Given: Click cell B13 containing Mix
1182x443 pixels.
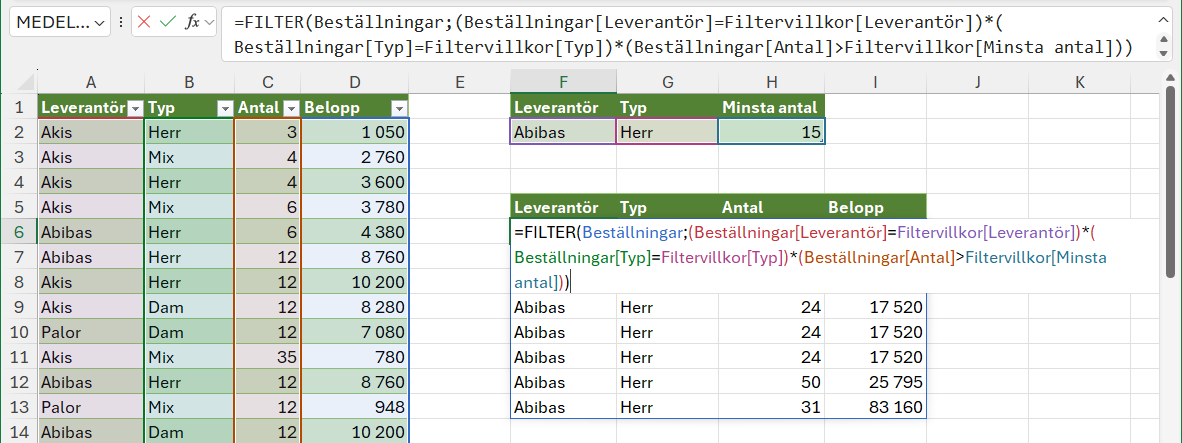Looking at the screenshot, I should (x=189, y=408).
